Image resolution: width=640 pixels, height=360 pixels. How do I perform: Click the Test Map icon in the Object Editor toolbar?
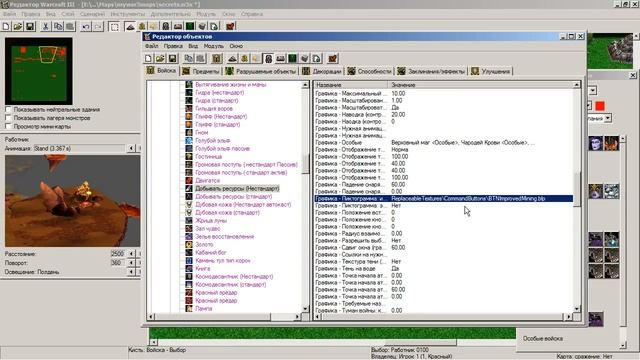click(x=333, y=58)
